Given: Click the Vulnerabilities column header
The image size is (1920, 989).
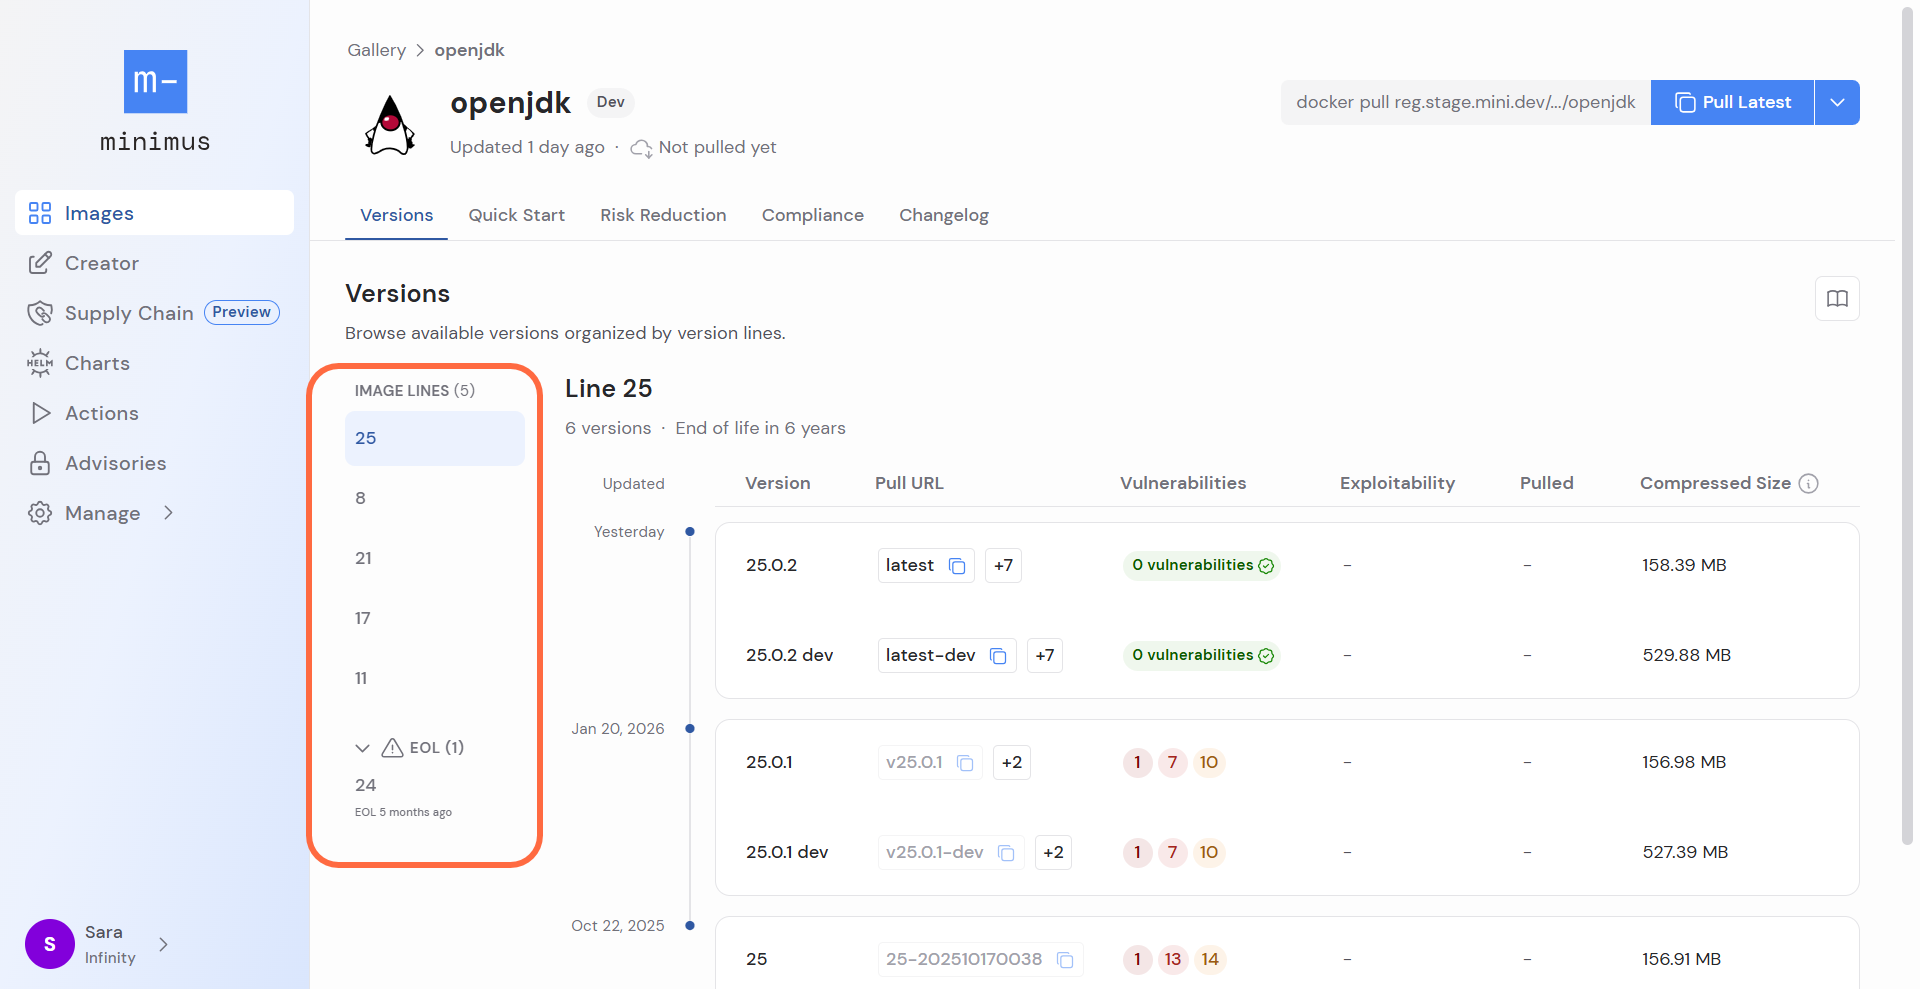Looking at the screenshot, I should coord(1183,483).
